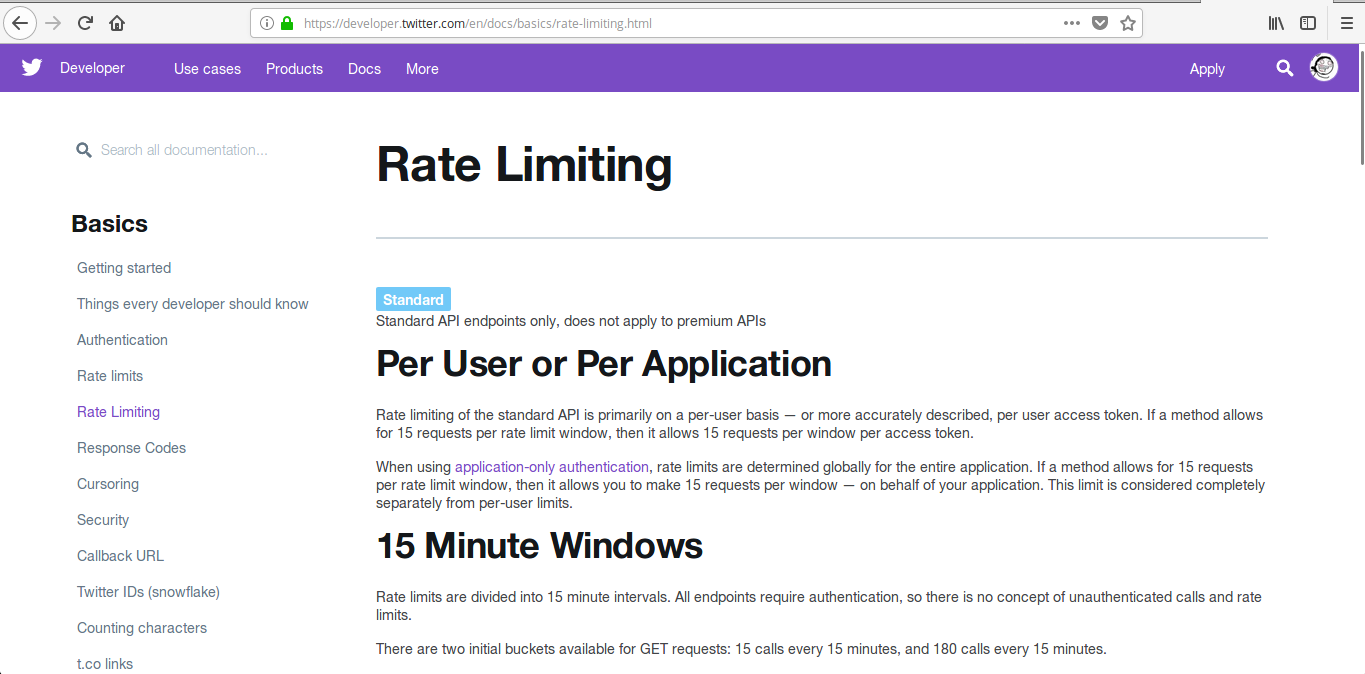Click the Basics sidebar heading

tap(110, 224)
